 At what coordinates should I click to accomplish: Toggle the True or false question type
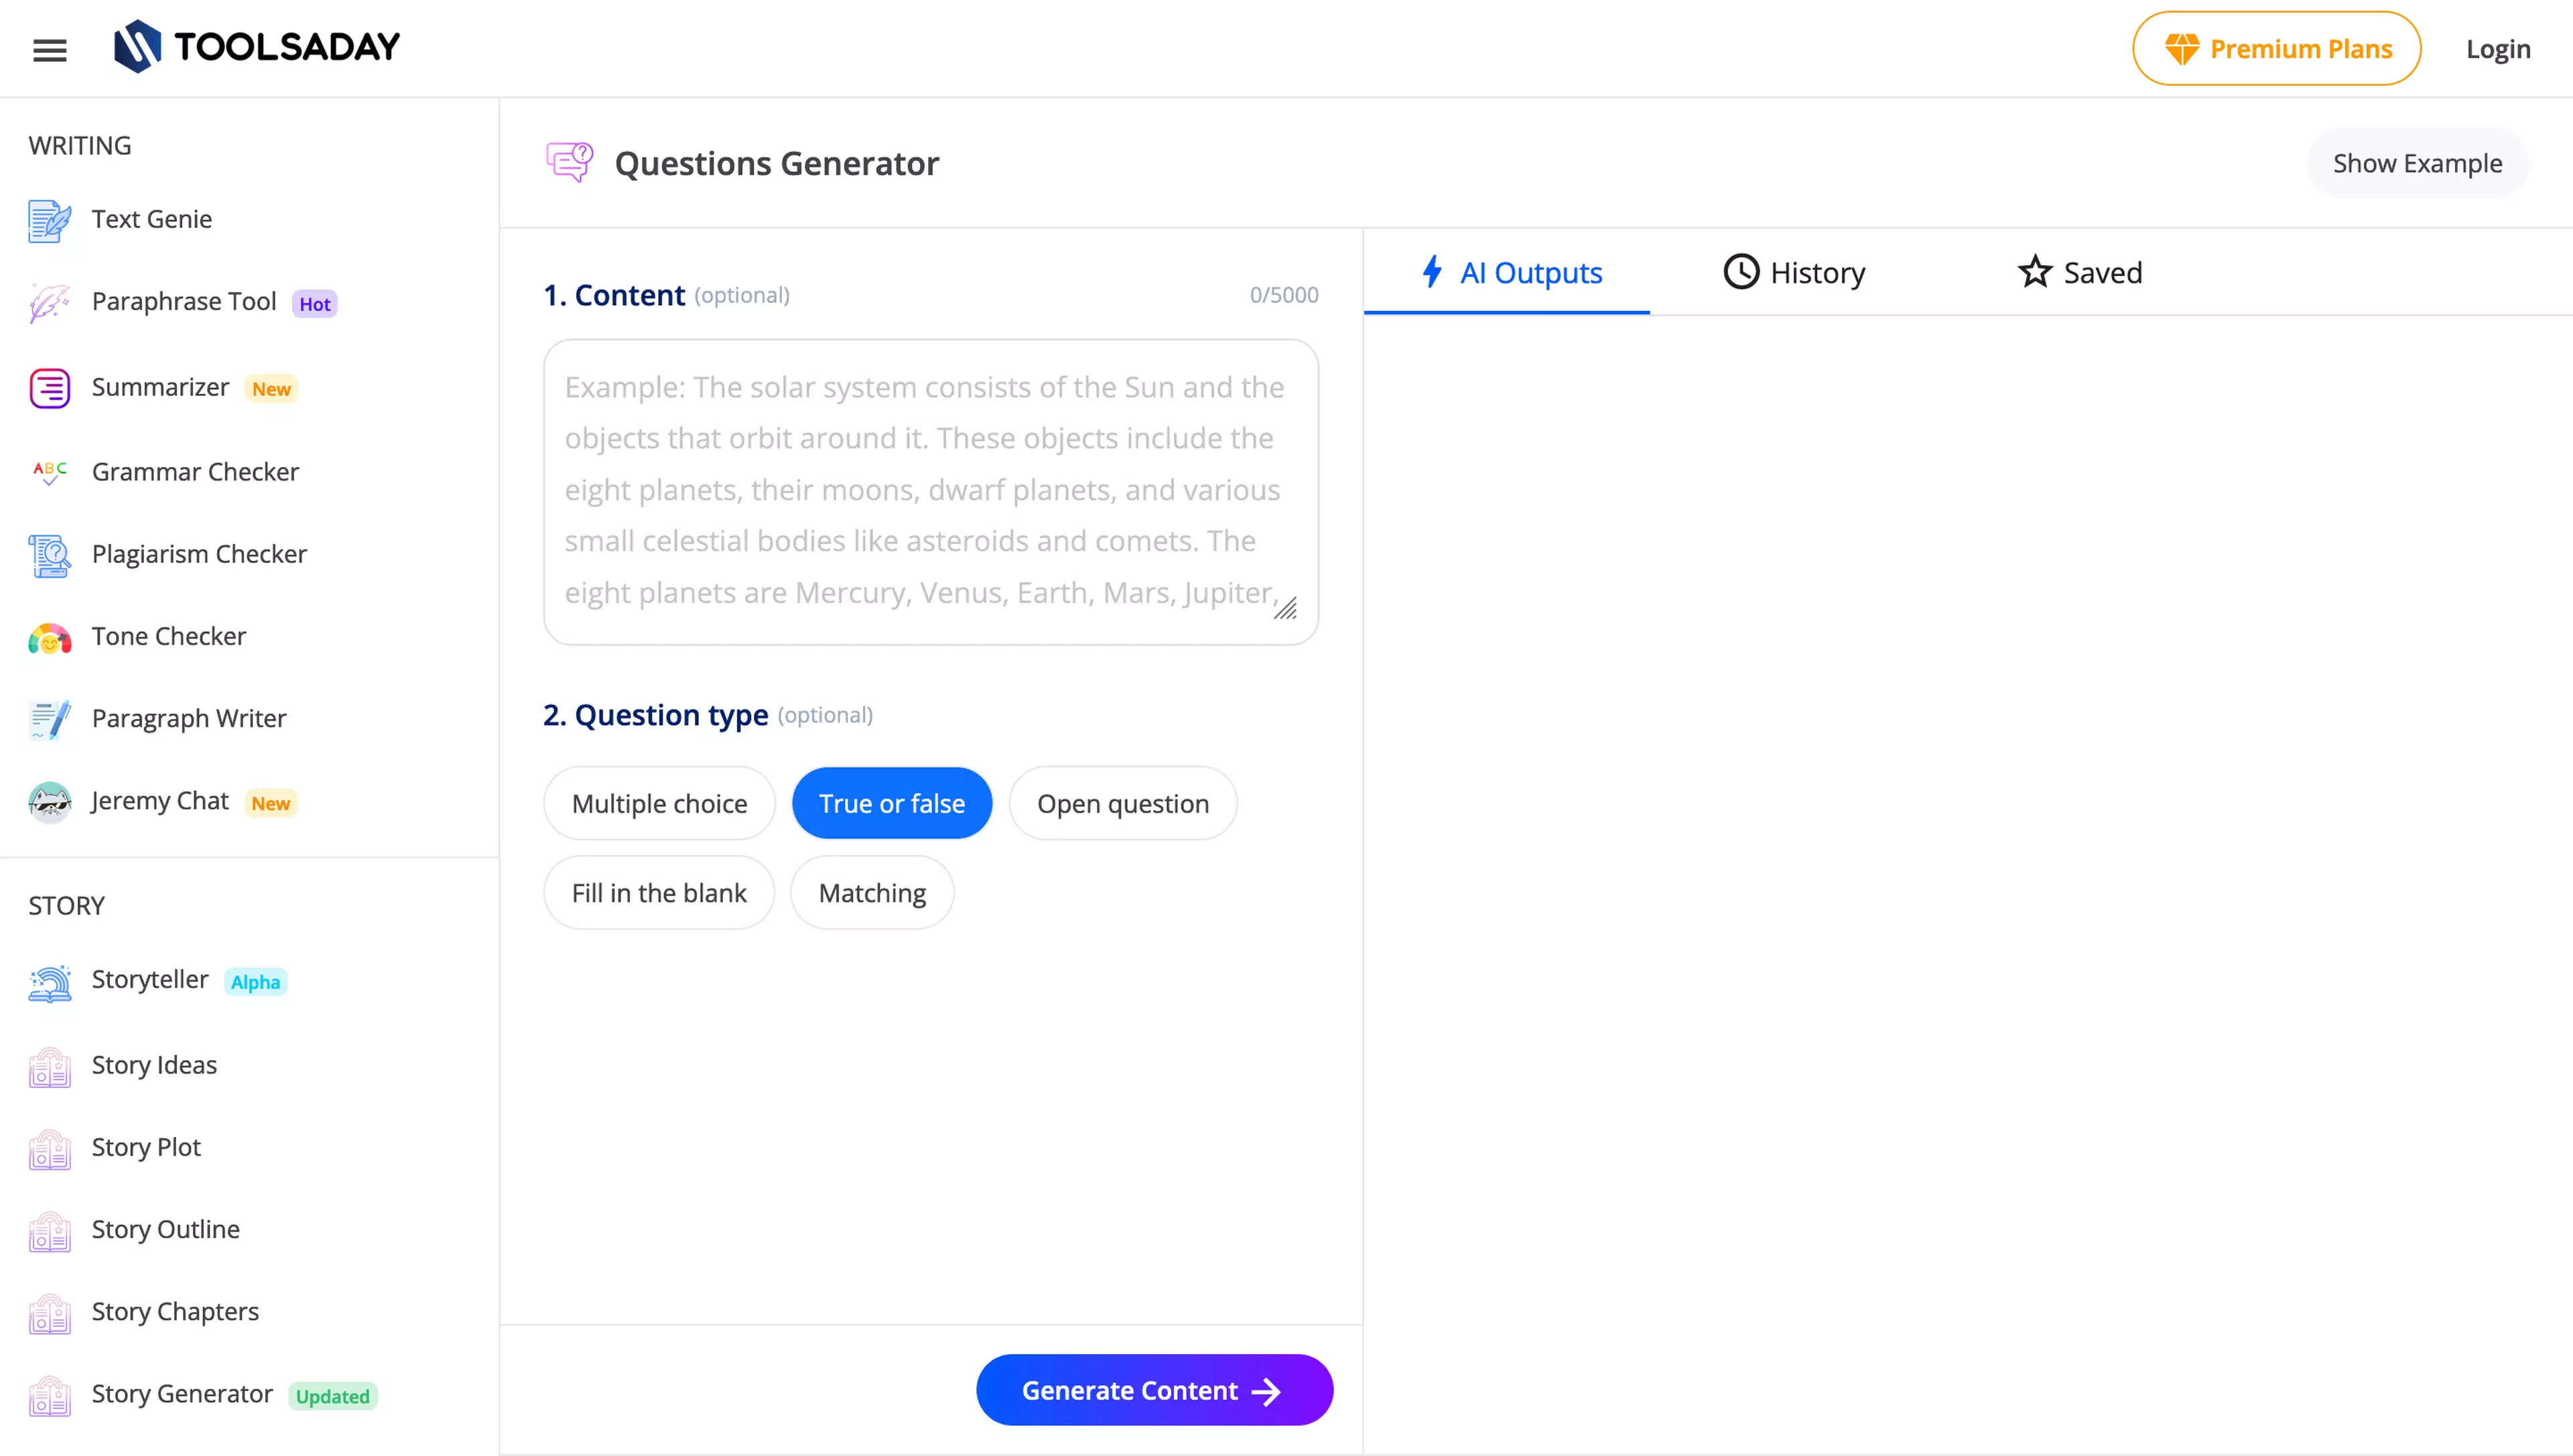tap(891, 803)
